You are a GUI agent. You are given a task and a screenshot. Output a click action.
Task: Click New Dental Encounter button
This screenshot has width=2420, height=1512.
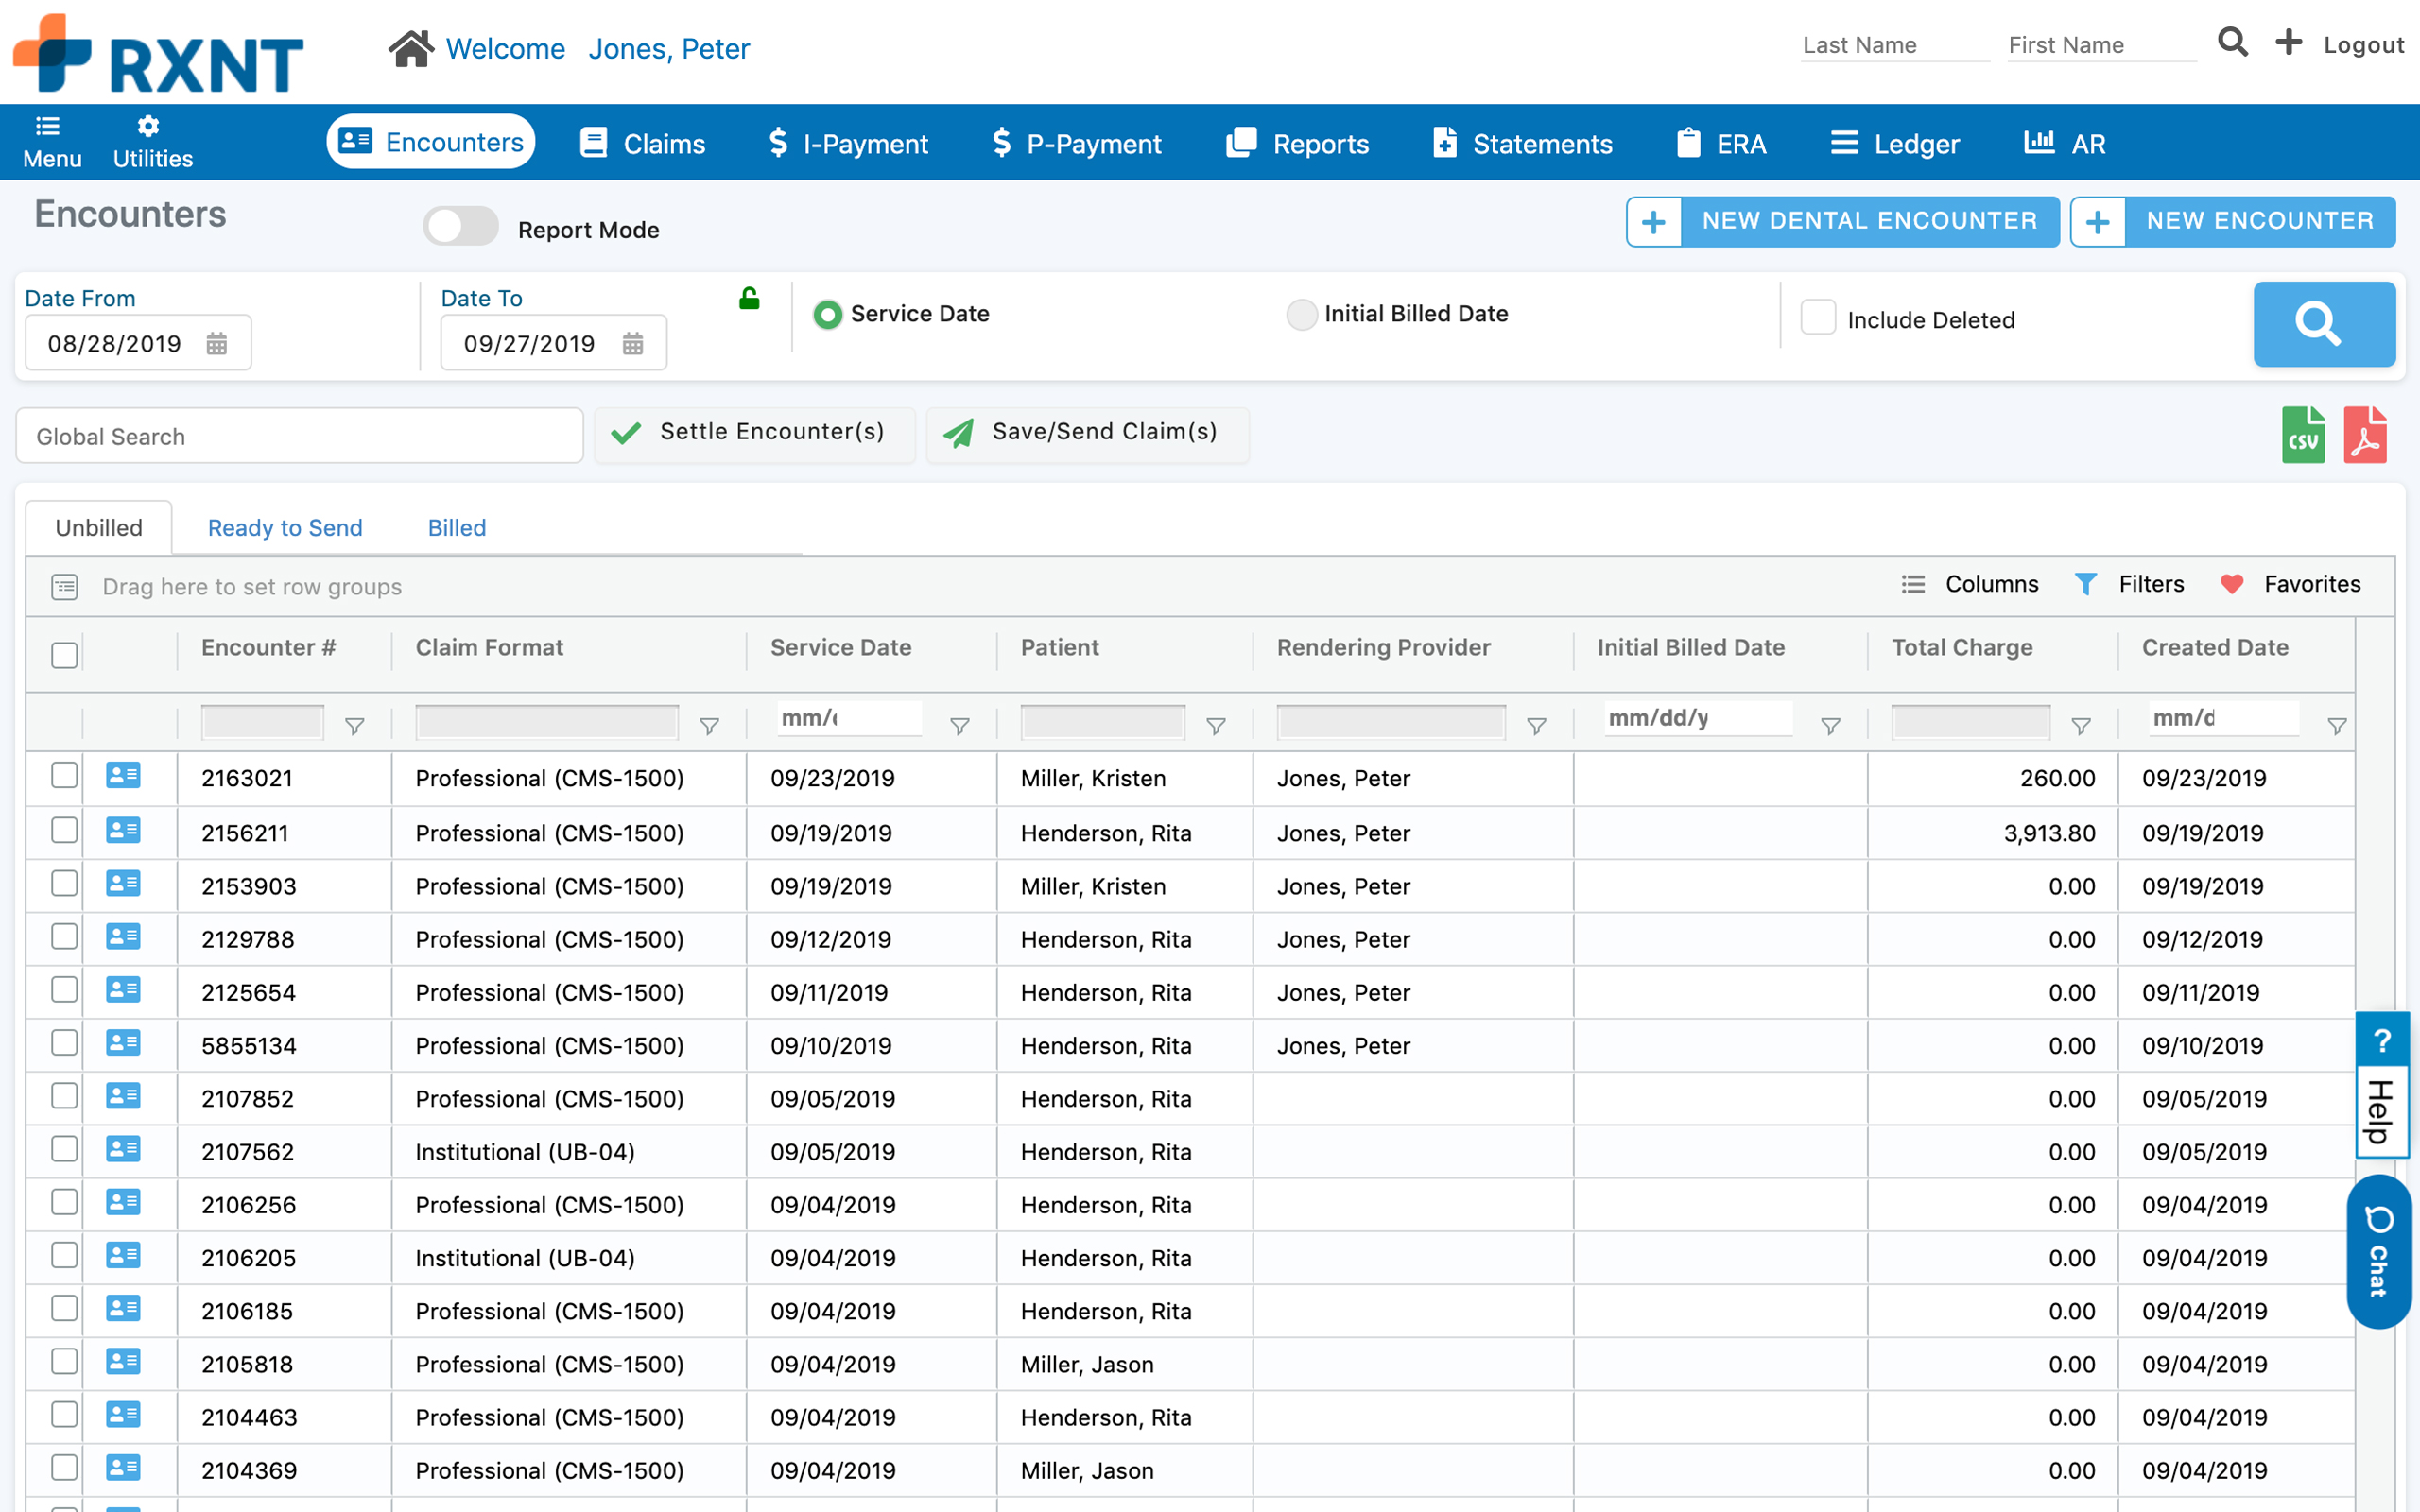pyautogui.click(x=1842, y=221)
